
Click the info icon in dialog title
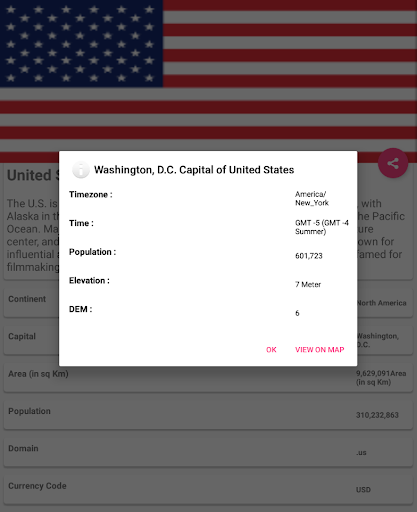(81, 170)
